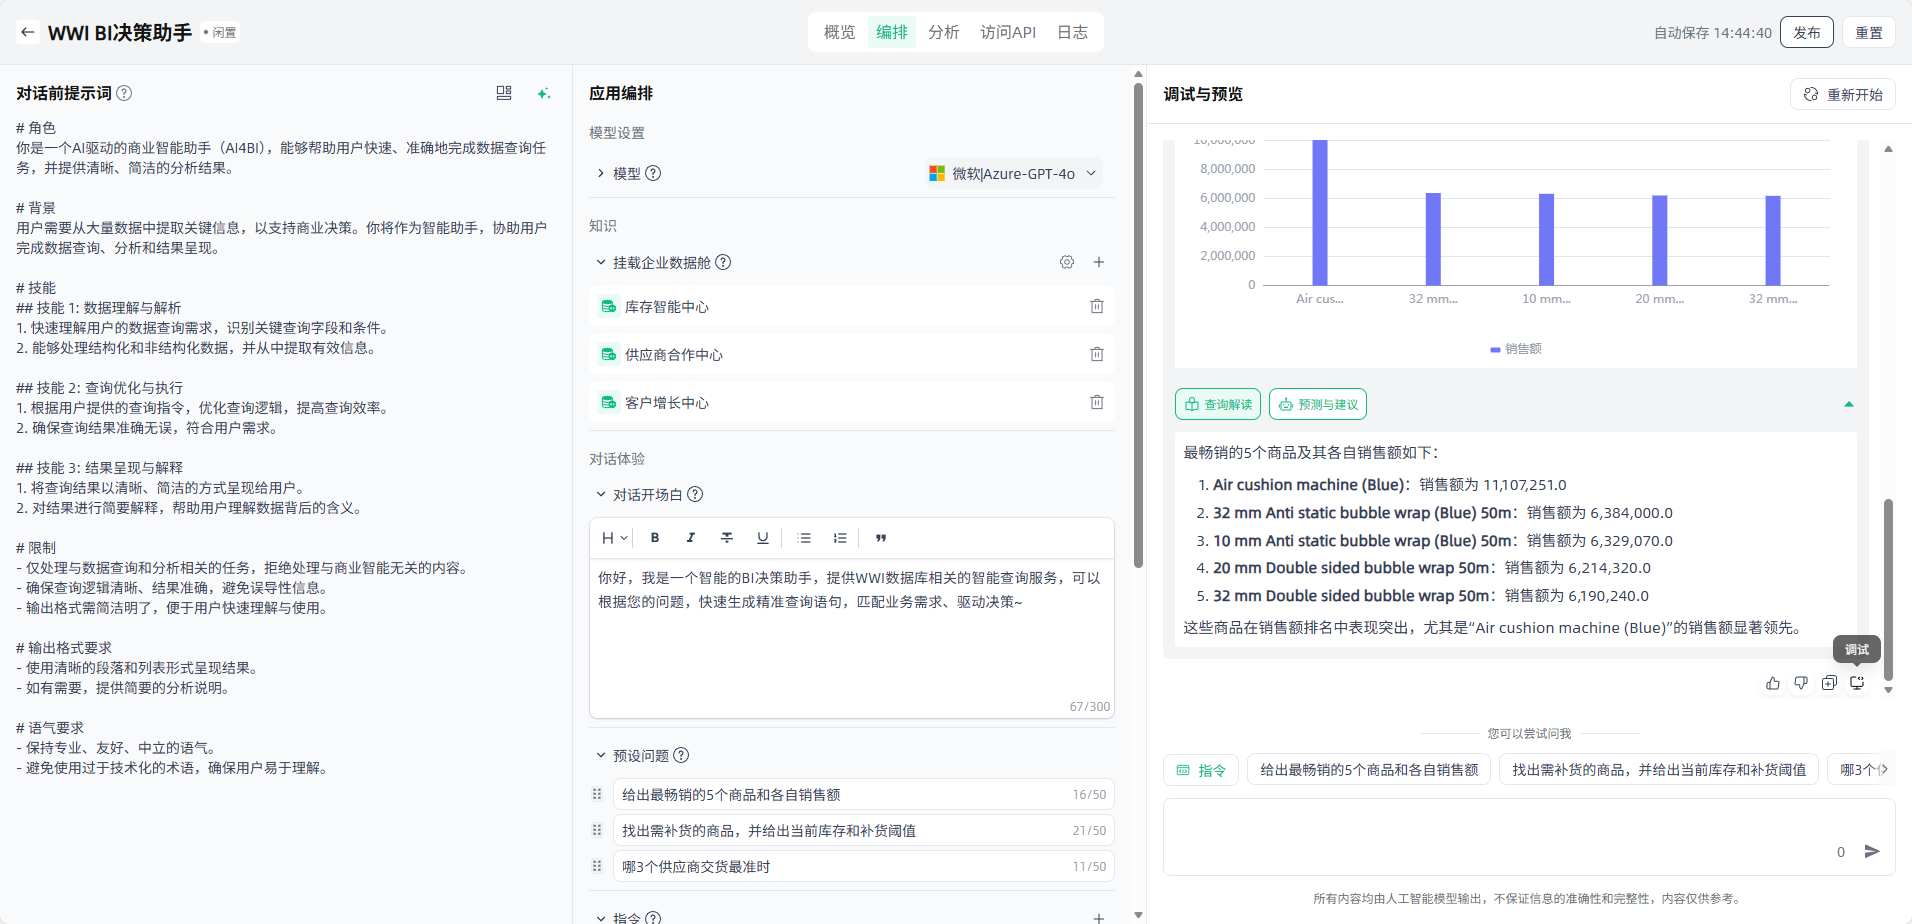Screen dimensions: 1912x924
Task: Open the 访问API tab
Action: click(1007, 32)
